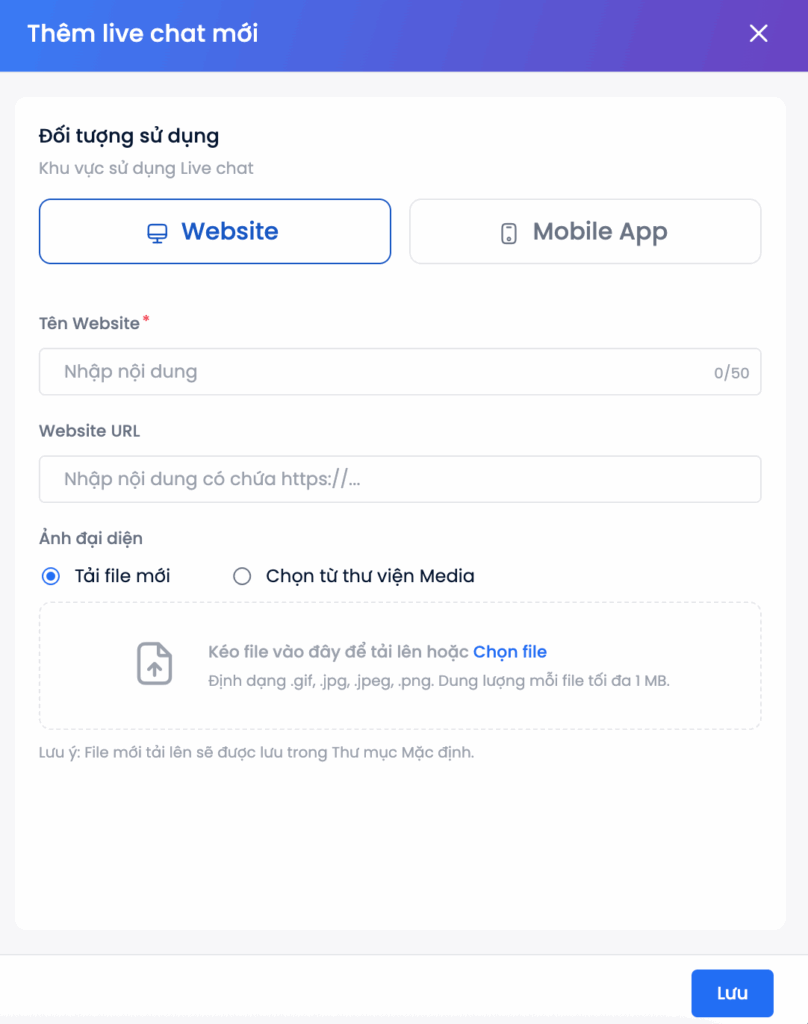The width and height of the screenshot is (808, 1024).
Task: Select the Chọn từ thư viện Media radio
Action: (242, 576)
